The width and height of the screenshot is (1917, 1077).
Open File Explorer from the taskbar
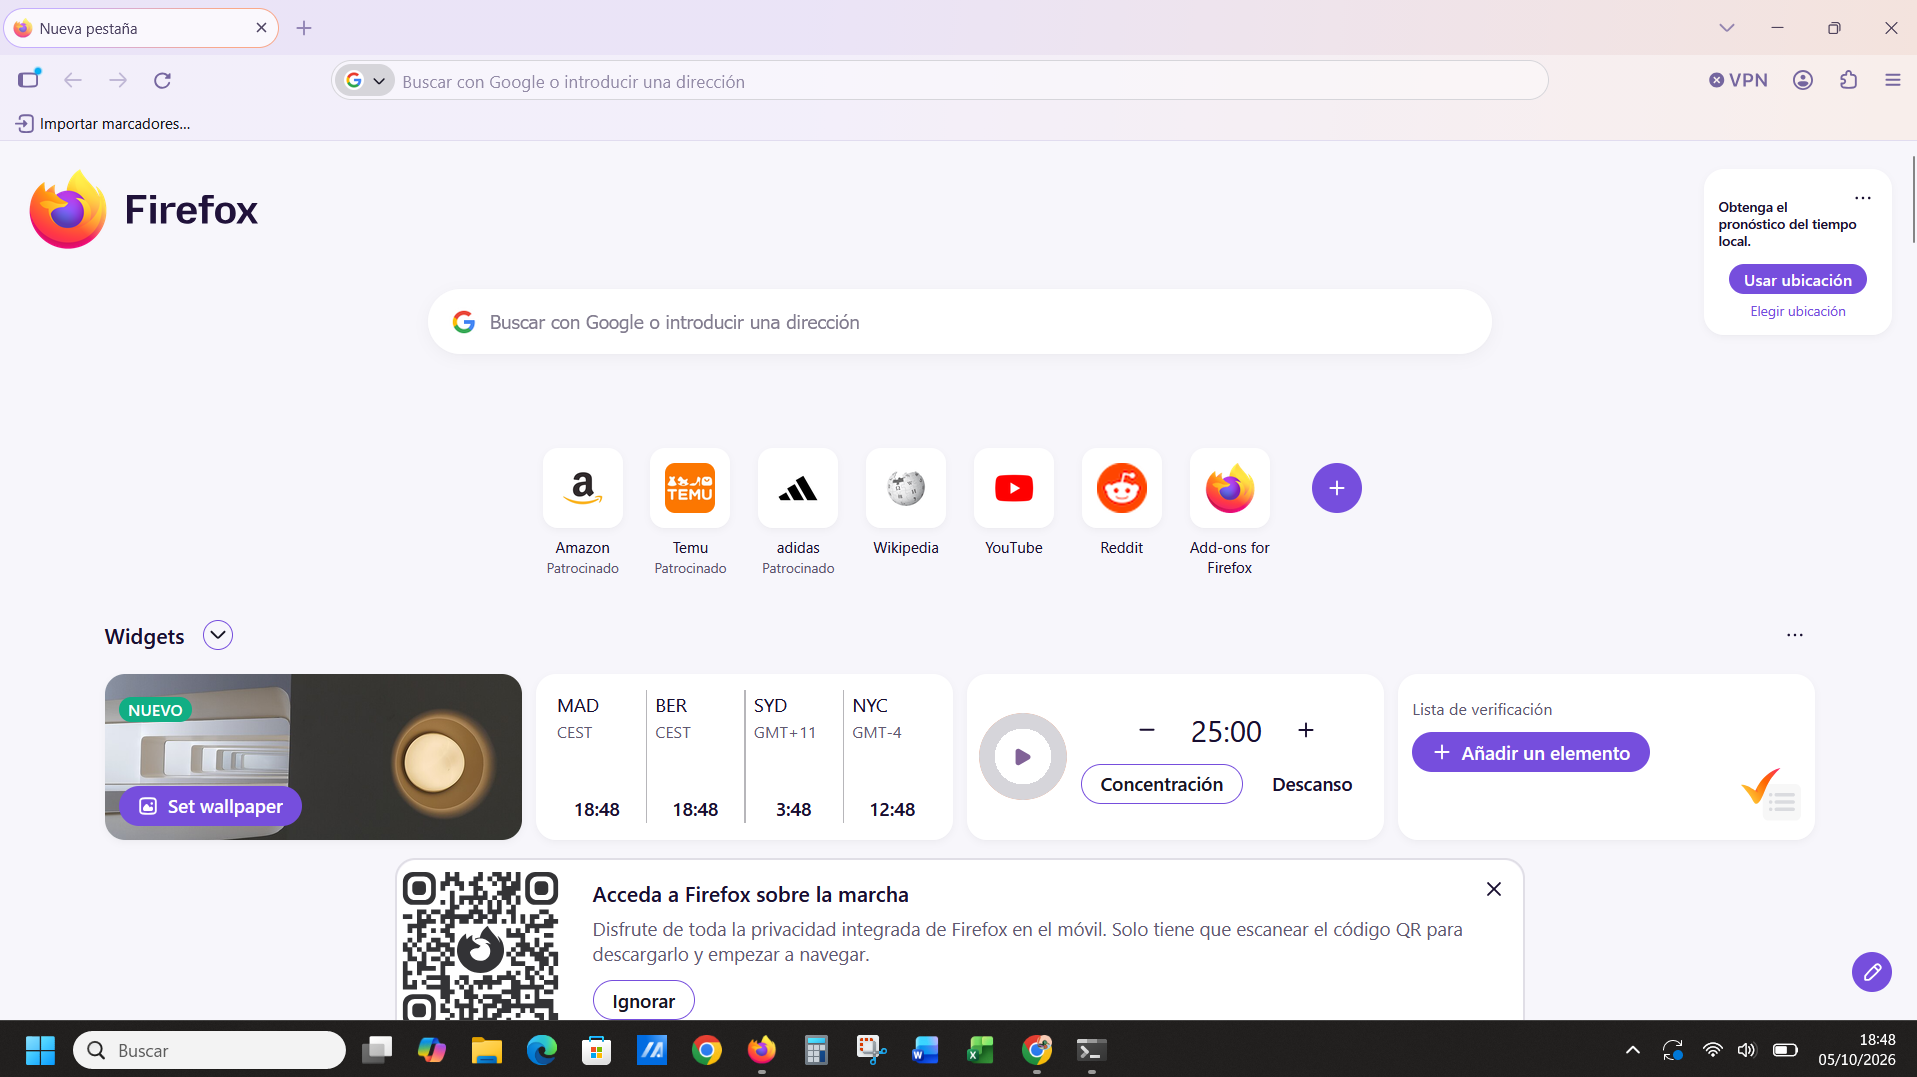pyautogui.click(x=487, y=1050)
